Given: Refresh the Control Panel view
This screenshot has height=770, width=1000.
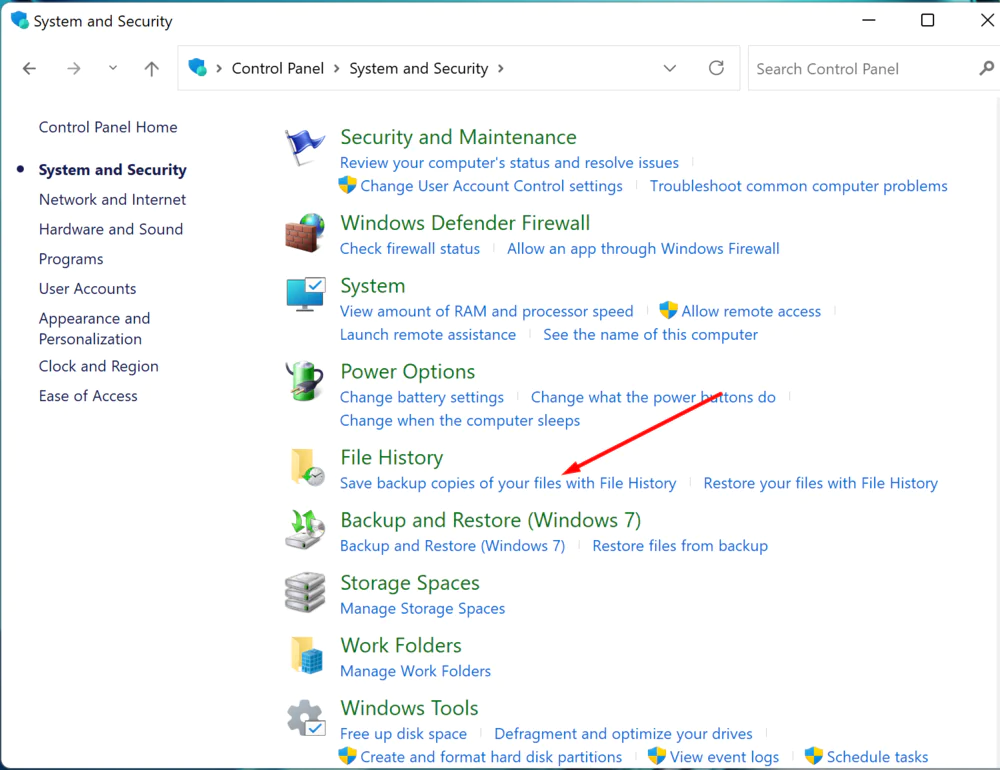Looking at the screenshot, I should 716,68.
